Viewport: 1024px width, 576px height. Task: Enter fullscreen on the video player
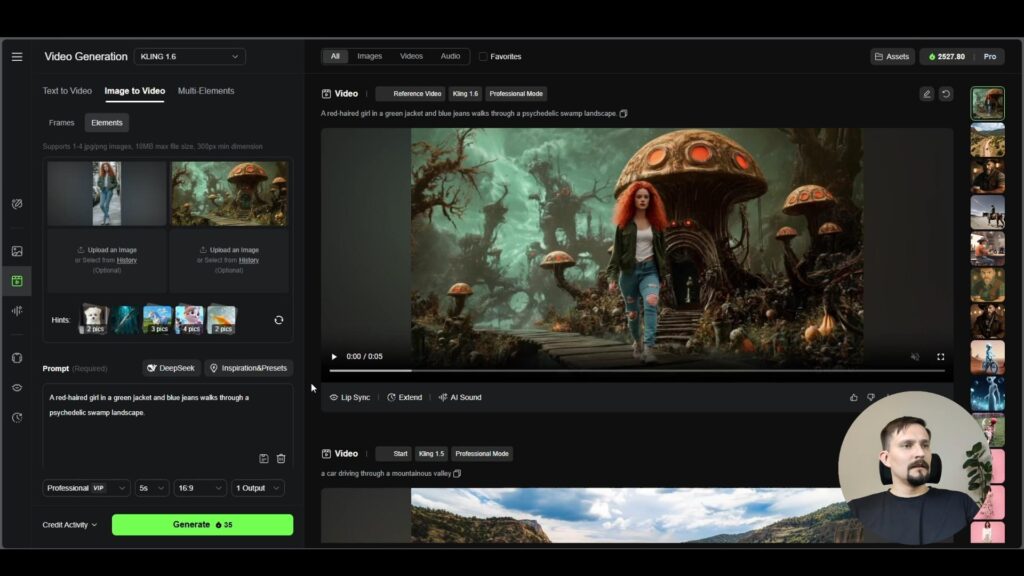(940, 357)
